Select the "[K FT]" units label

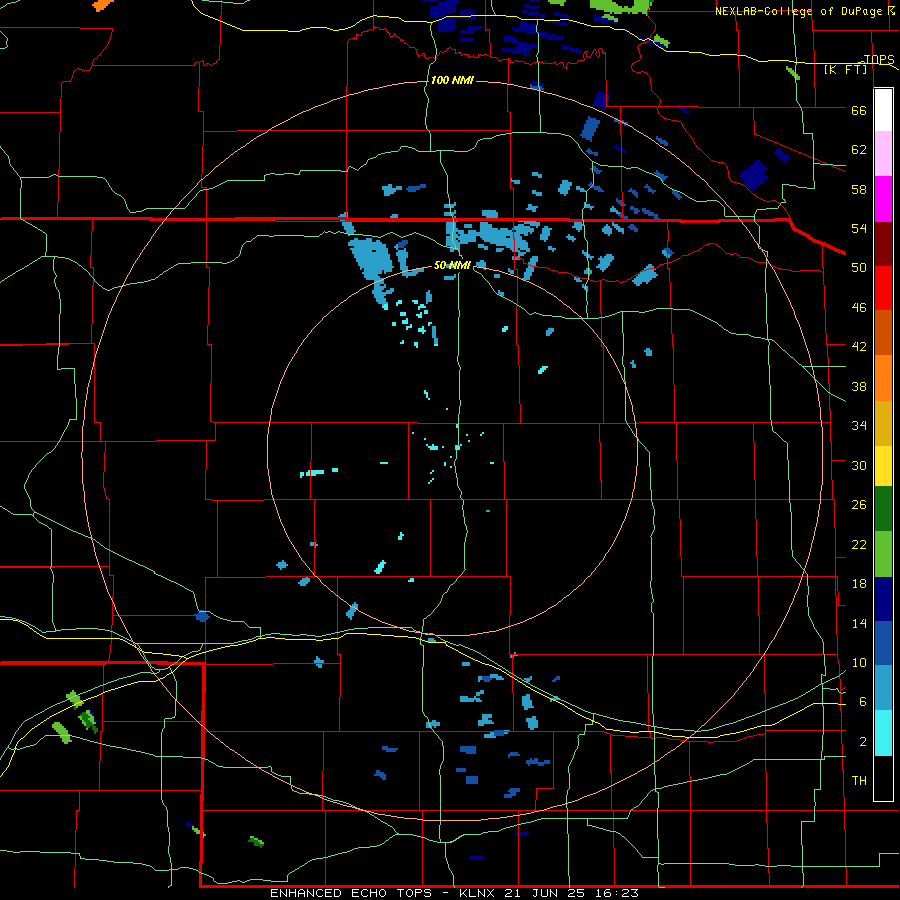845,69
